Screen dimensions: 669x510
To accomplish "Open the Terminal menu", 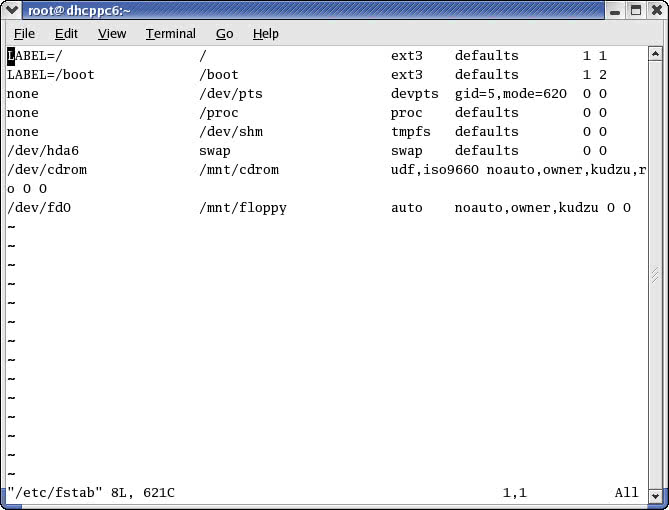I will click(171, 34).
